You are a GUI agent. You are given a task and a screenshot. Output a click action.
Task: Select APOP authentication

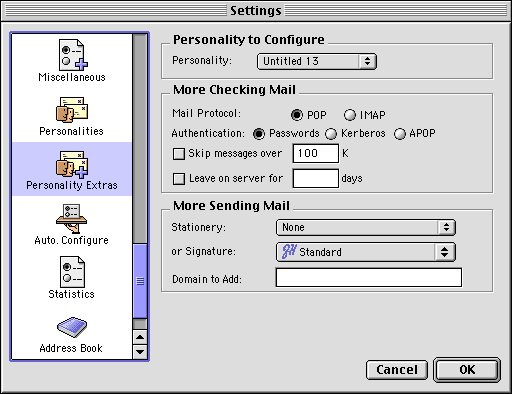coord(400,134)
